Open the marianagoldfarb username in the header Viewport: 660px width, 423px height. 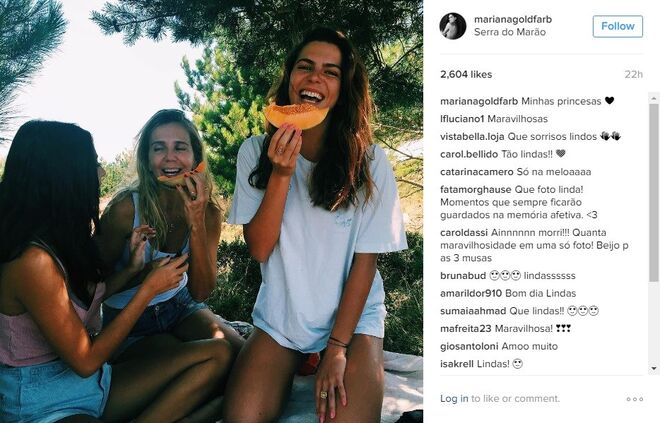pos(513,19)
